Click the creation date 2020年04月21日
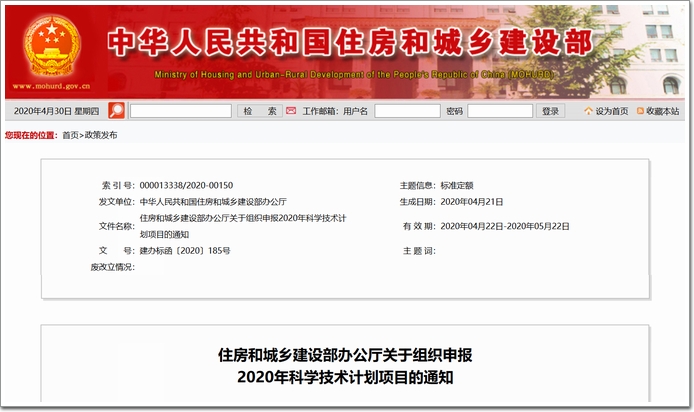The width and height of the screenshot is (694, 412). coord(472,202)
